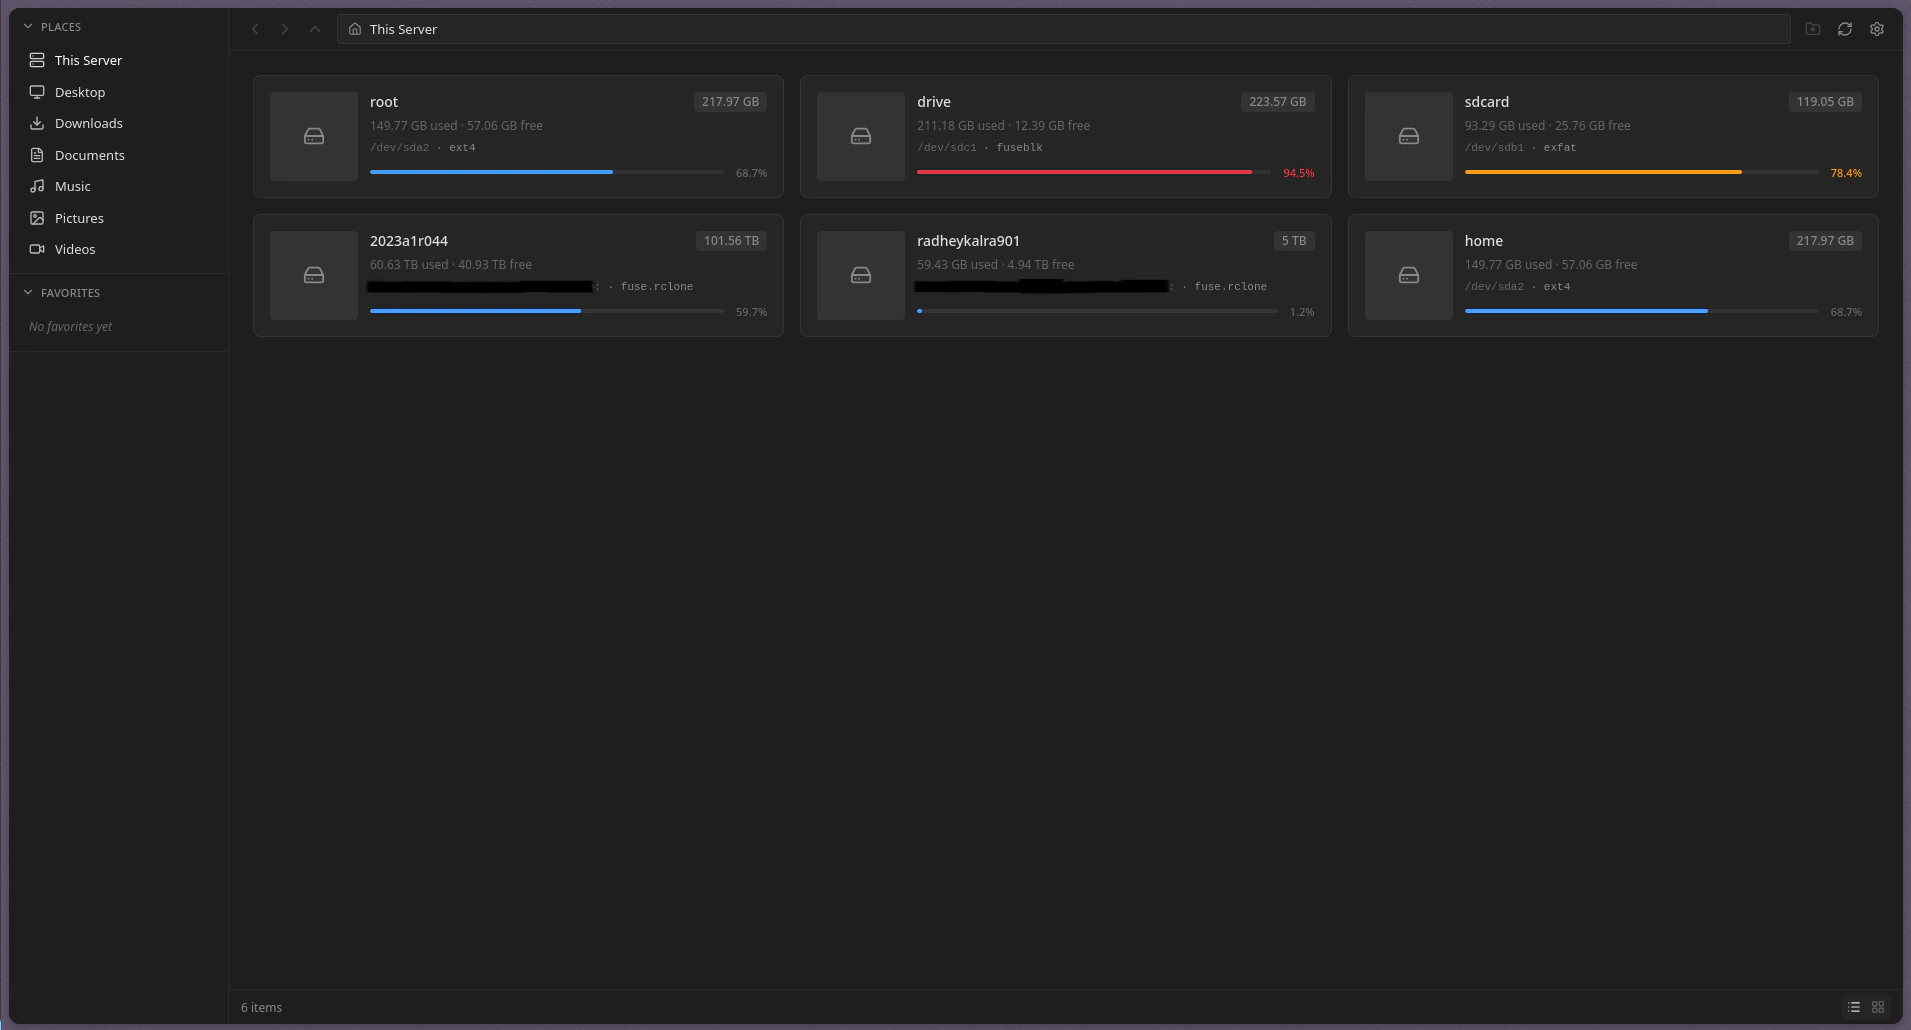Click the 217.97 GB badge on root
The width and height of the screenshot is (1911, 1030).
[730, 102]
